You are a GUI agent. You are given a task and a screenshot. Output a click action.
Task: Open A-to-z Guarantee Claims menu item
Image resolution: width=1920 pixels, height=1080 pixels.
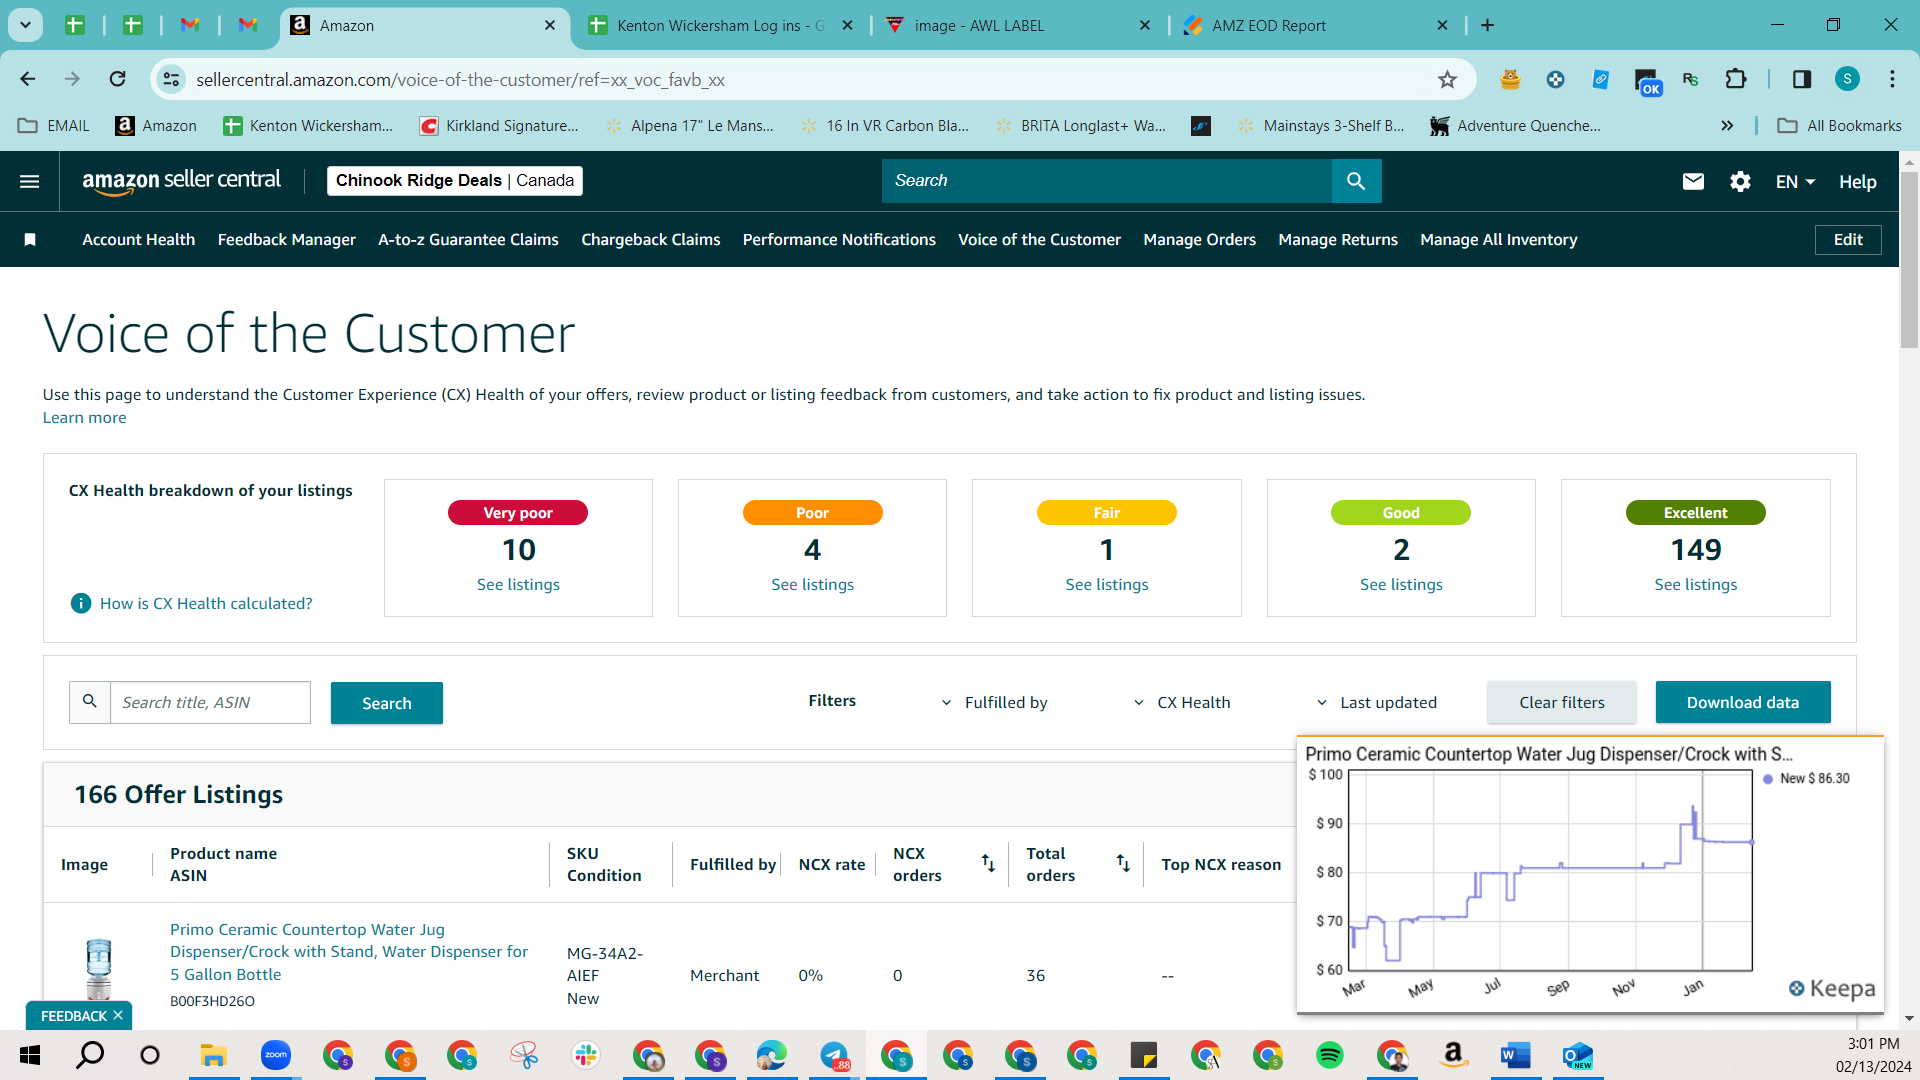tap(468, 240)
